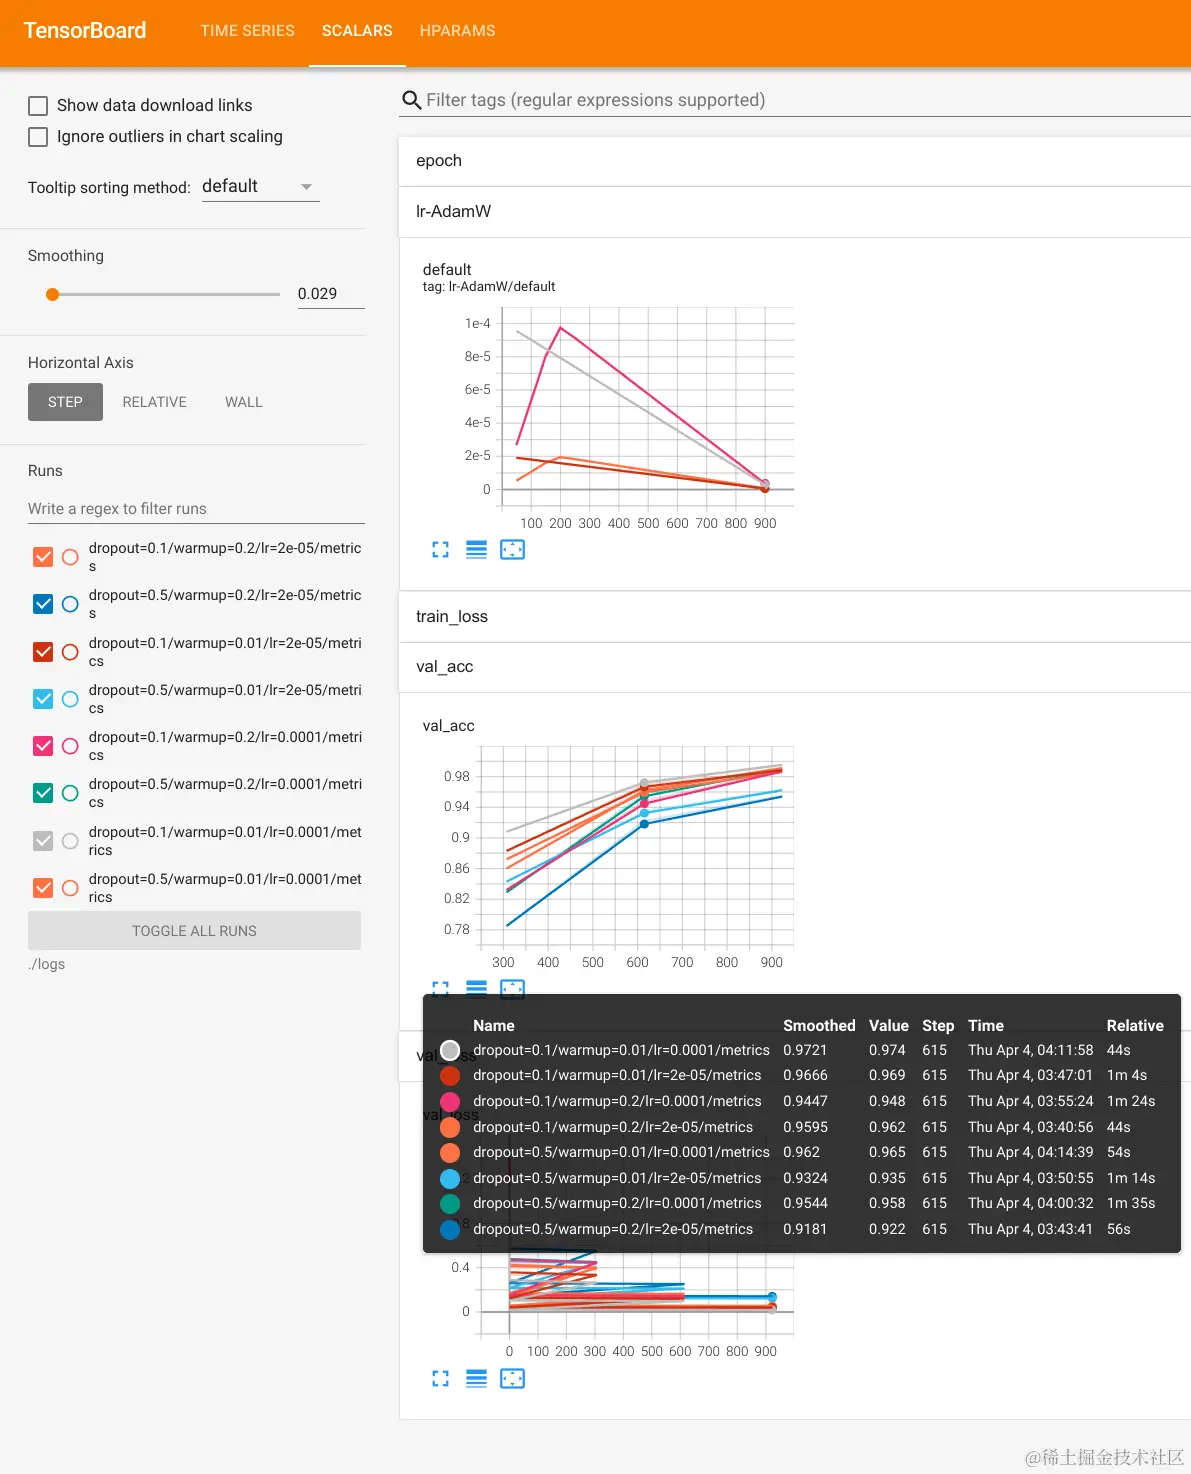Click the val_acc line chart area
The height and width of the screenshot is (1474, 1191).
click(x=637, y=846)
